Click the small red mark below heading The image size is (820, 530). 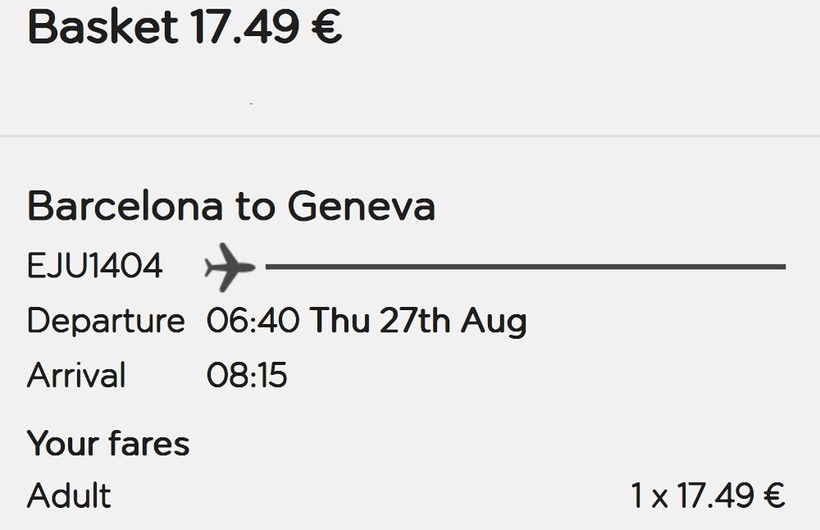click(x=250, y=103)
